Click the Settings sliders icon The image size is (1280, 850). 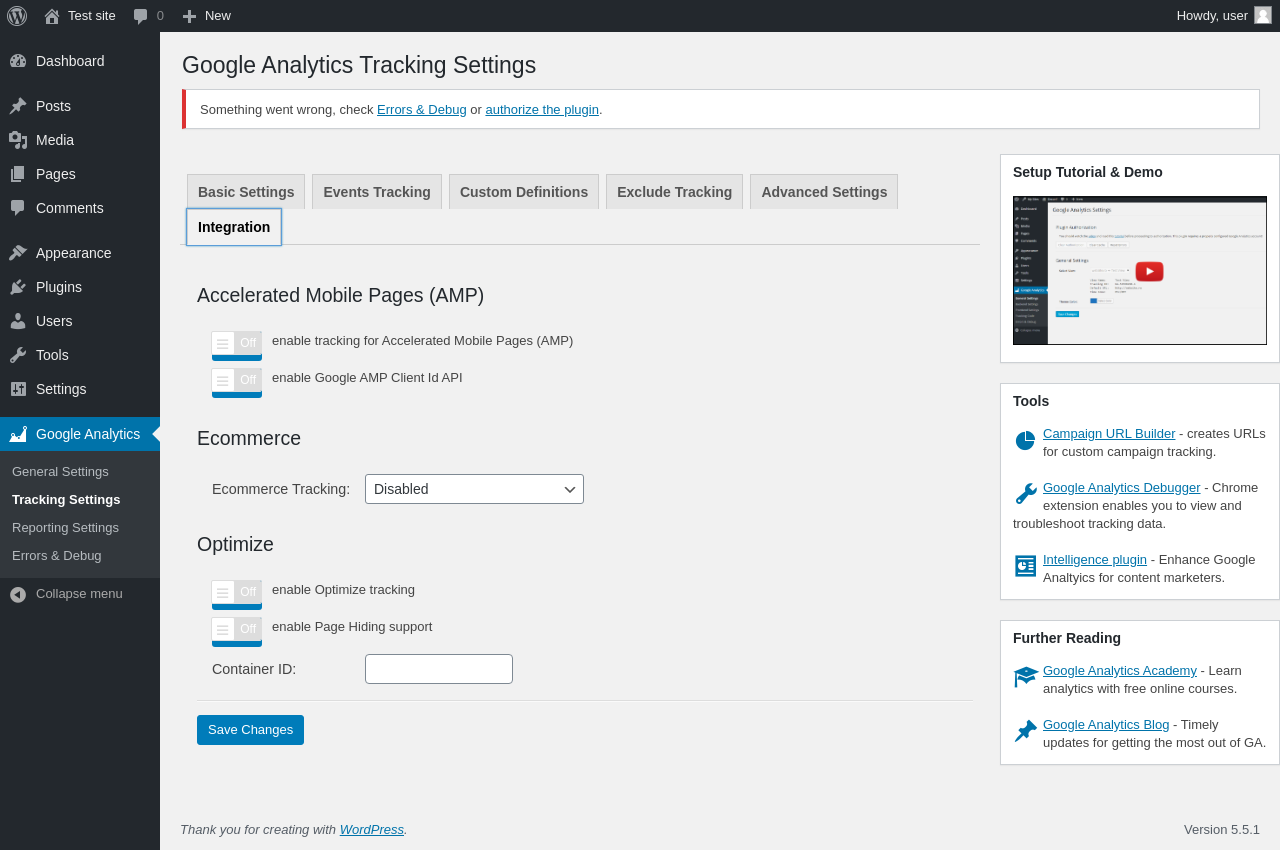18,389
